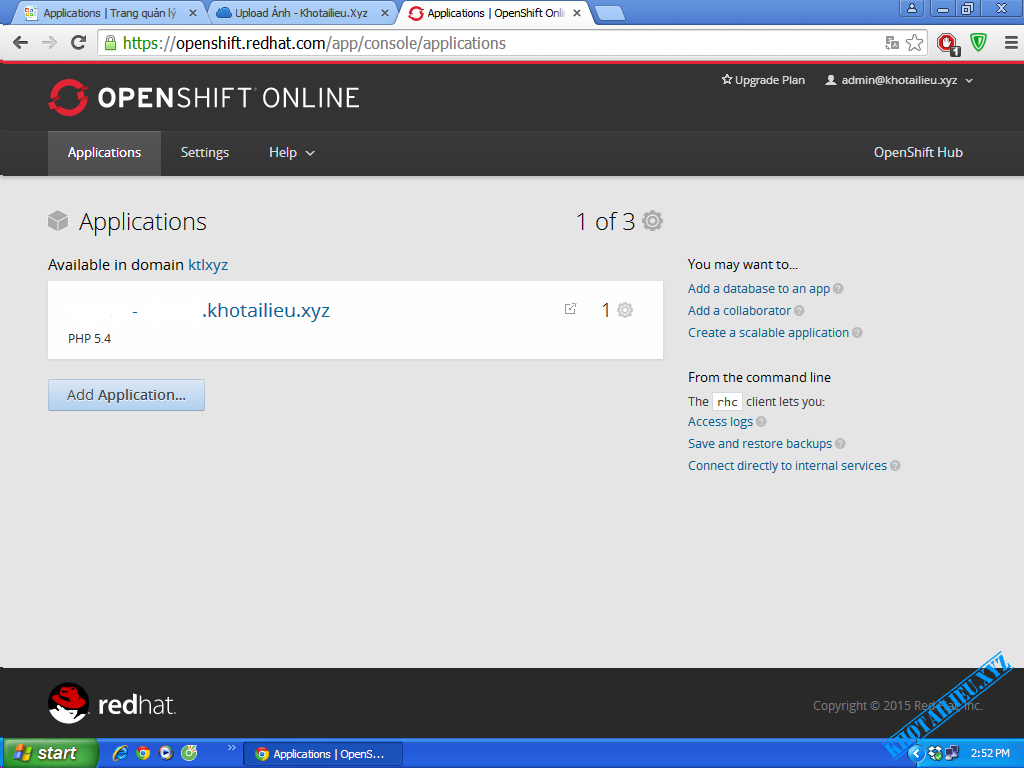Click the OpenShift Online logo
1024x768 pixels.
[203, 97]
